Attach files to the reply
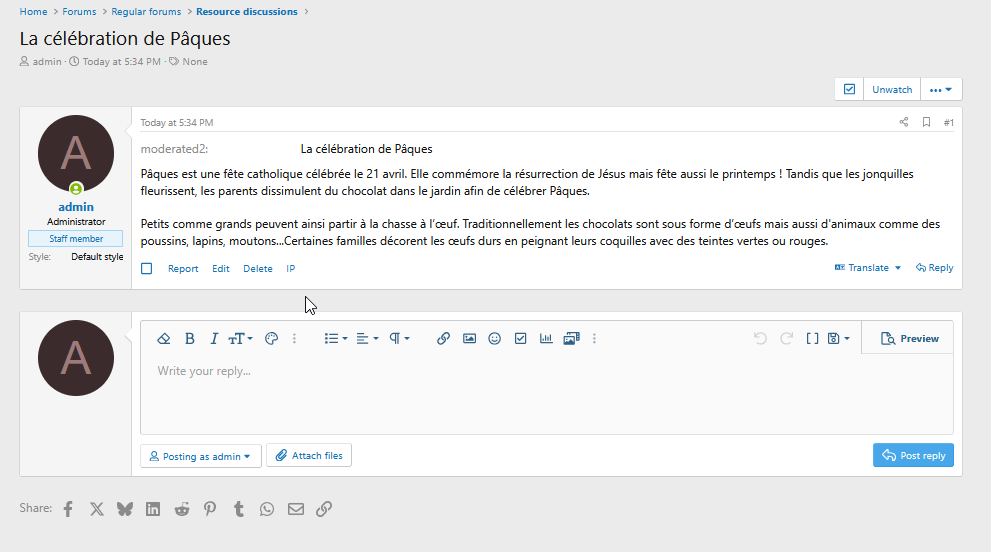The height and width of the screenshot is (552, 991). tap(309, 455)
